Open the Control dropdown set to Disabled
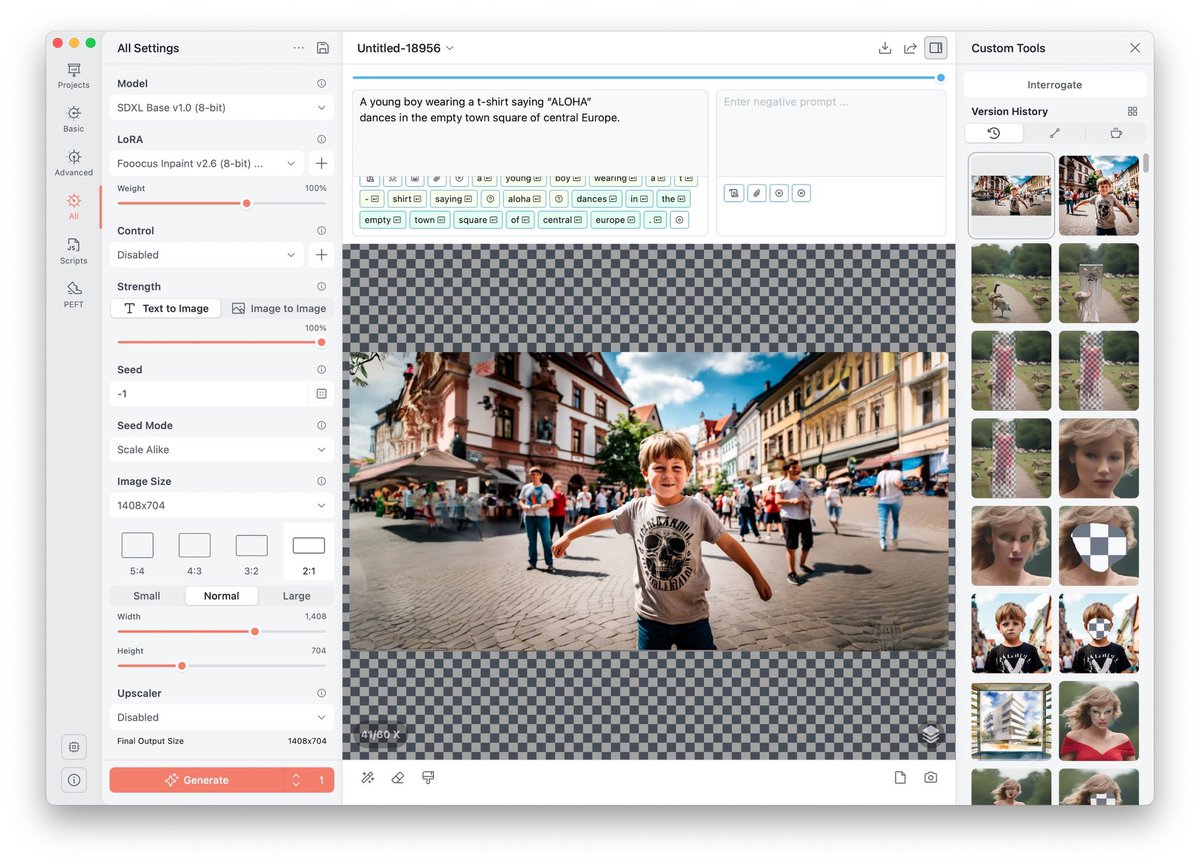1200x866 pixels. [208, 255]
